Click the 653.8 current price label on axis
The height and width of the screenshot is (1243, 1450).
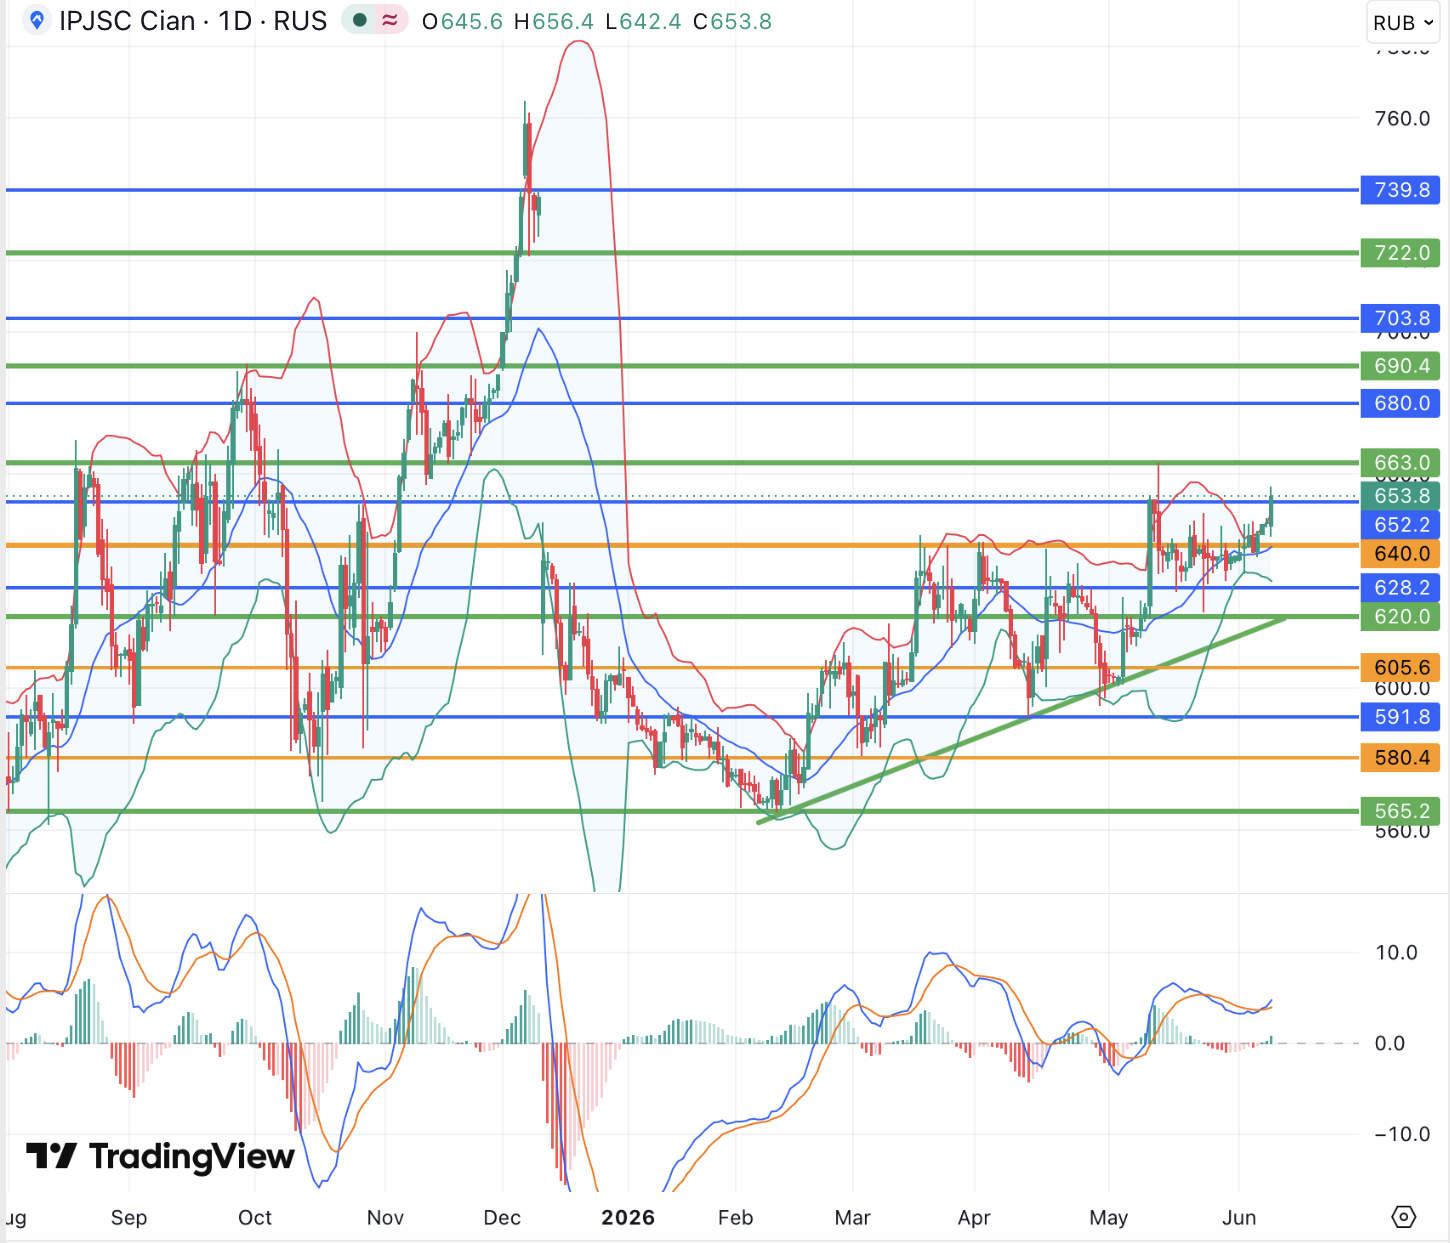point(1400,496)
